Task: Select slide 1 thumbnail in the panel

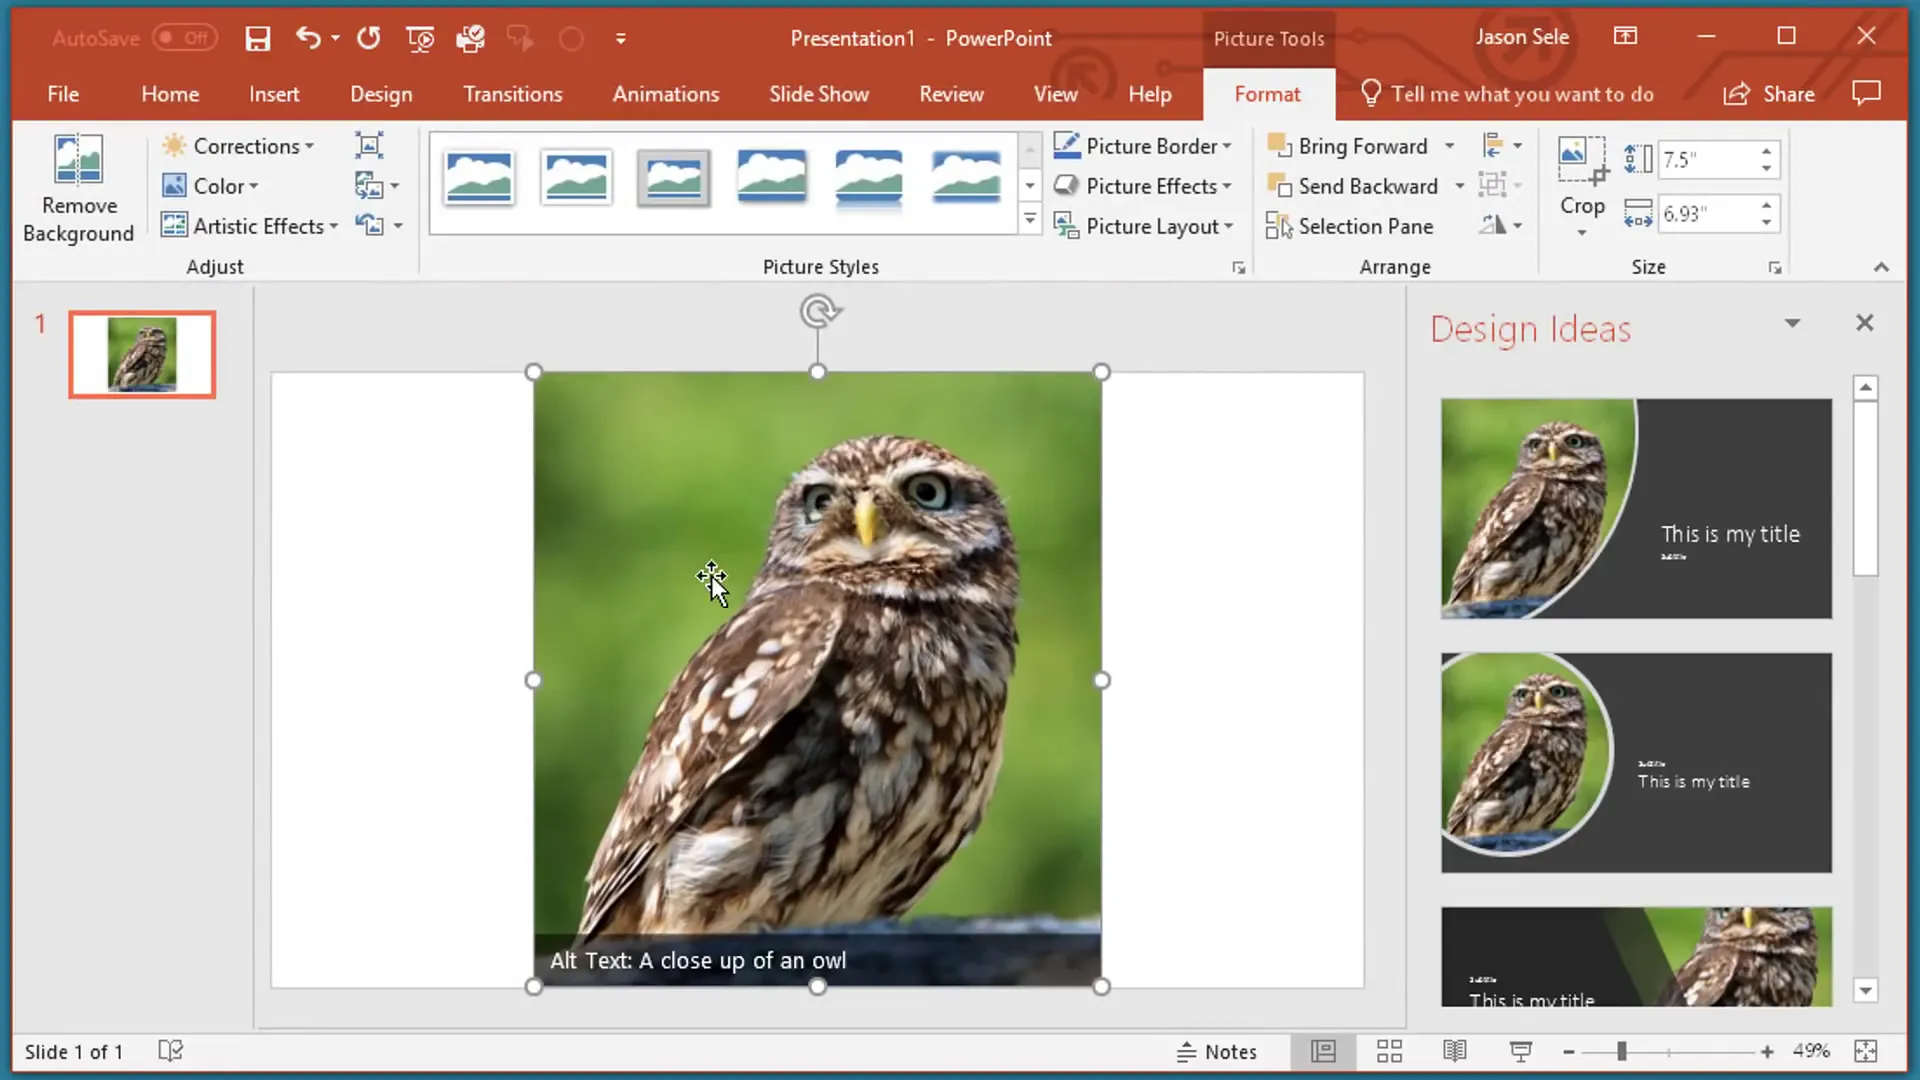Action: click(x=142, y=354)
